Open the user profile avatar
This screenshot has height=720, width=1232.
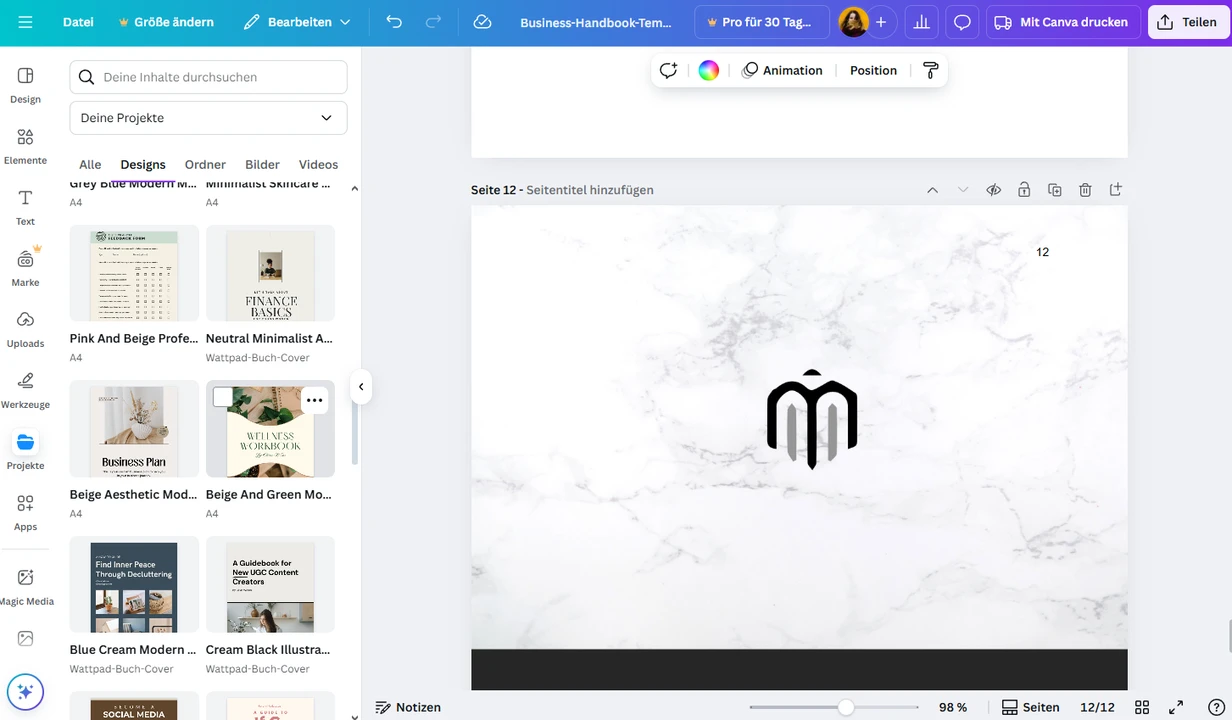[x=853, y=22]
